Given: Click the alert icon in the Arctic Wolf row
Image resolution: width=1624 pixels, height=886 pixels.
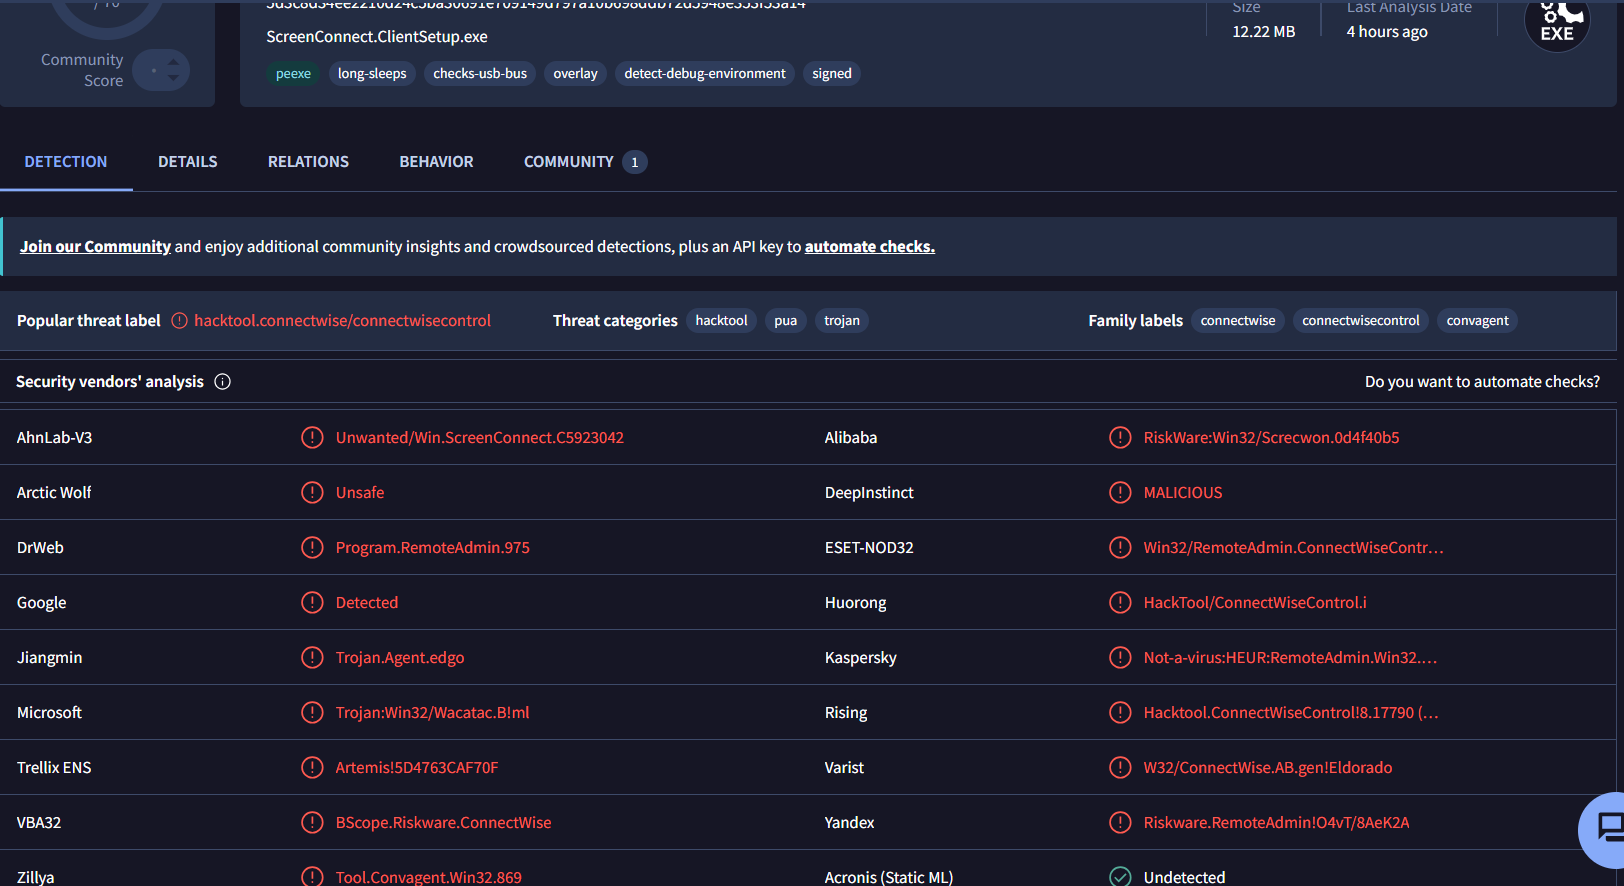Looking at the screenshot, I should (x=313, y=493).
